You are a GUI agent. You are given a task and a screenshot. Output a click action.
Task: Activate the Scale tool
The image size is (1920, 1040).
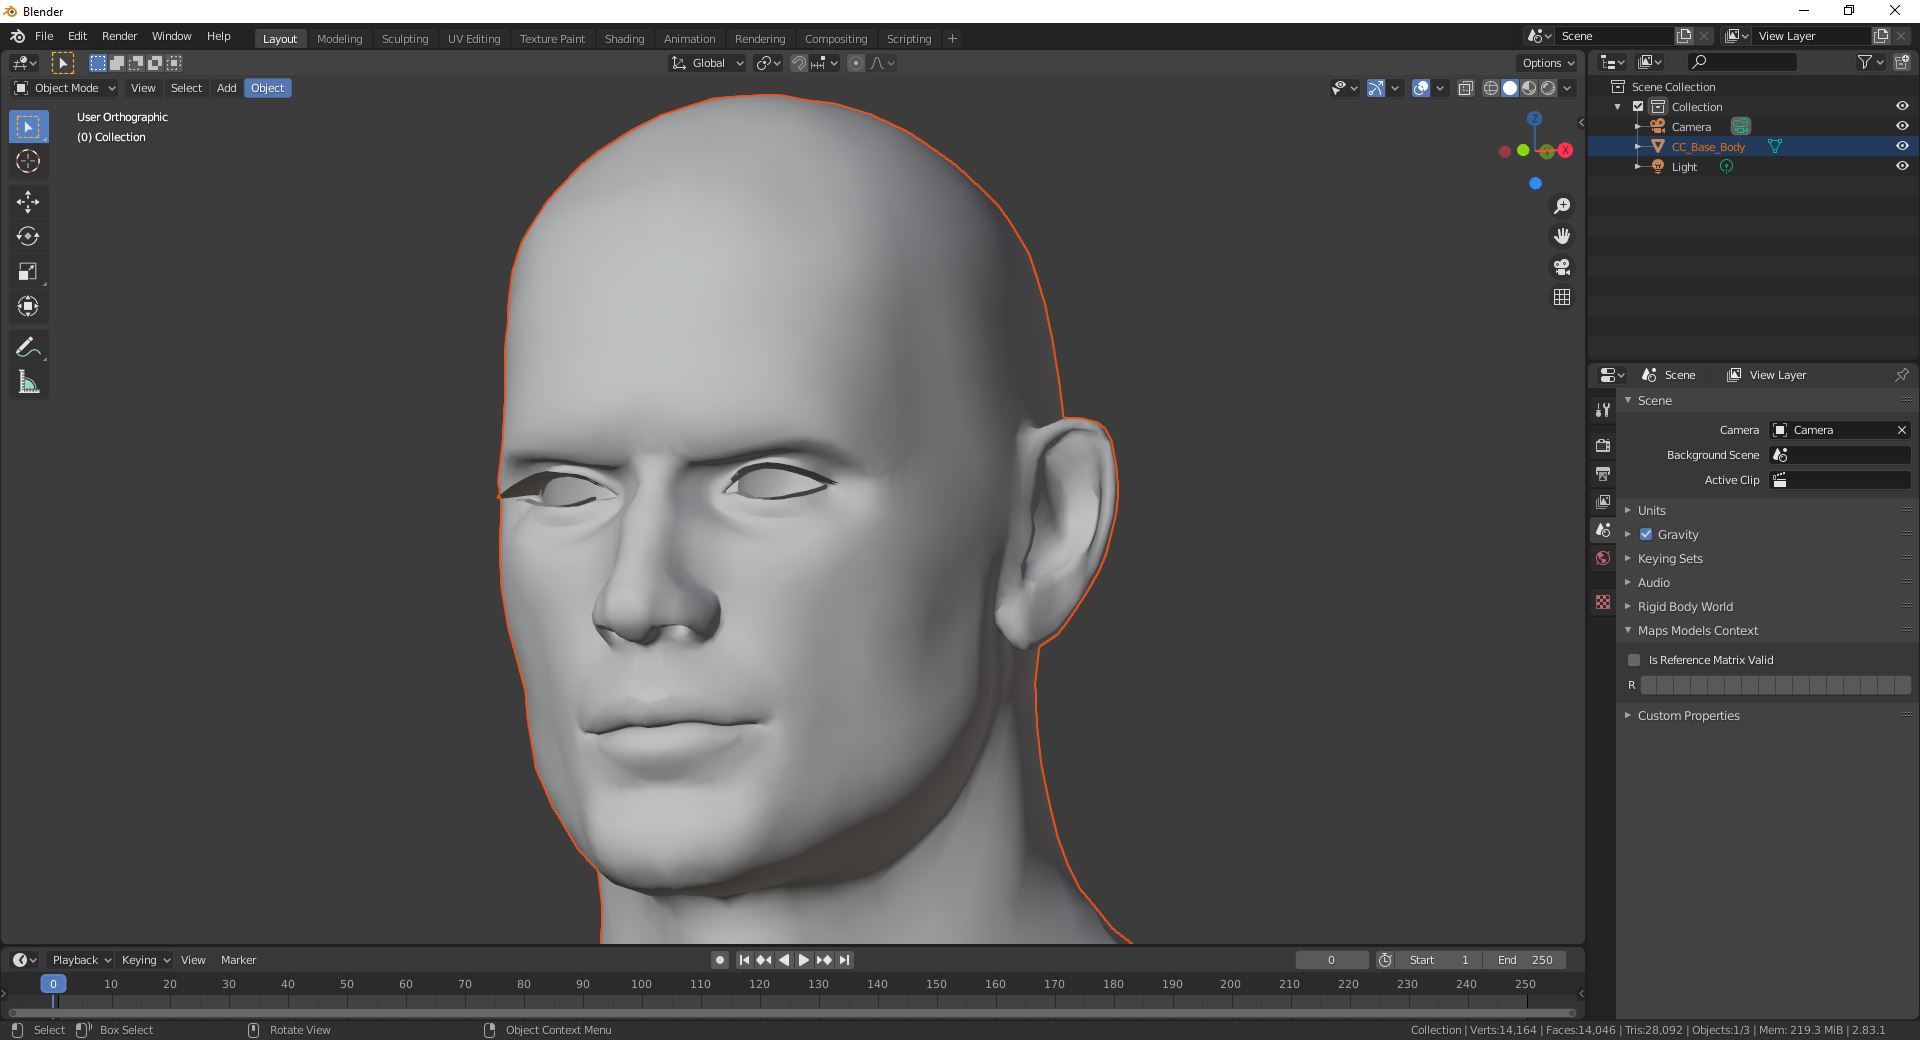click(28, 272)
